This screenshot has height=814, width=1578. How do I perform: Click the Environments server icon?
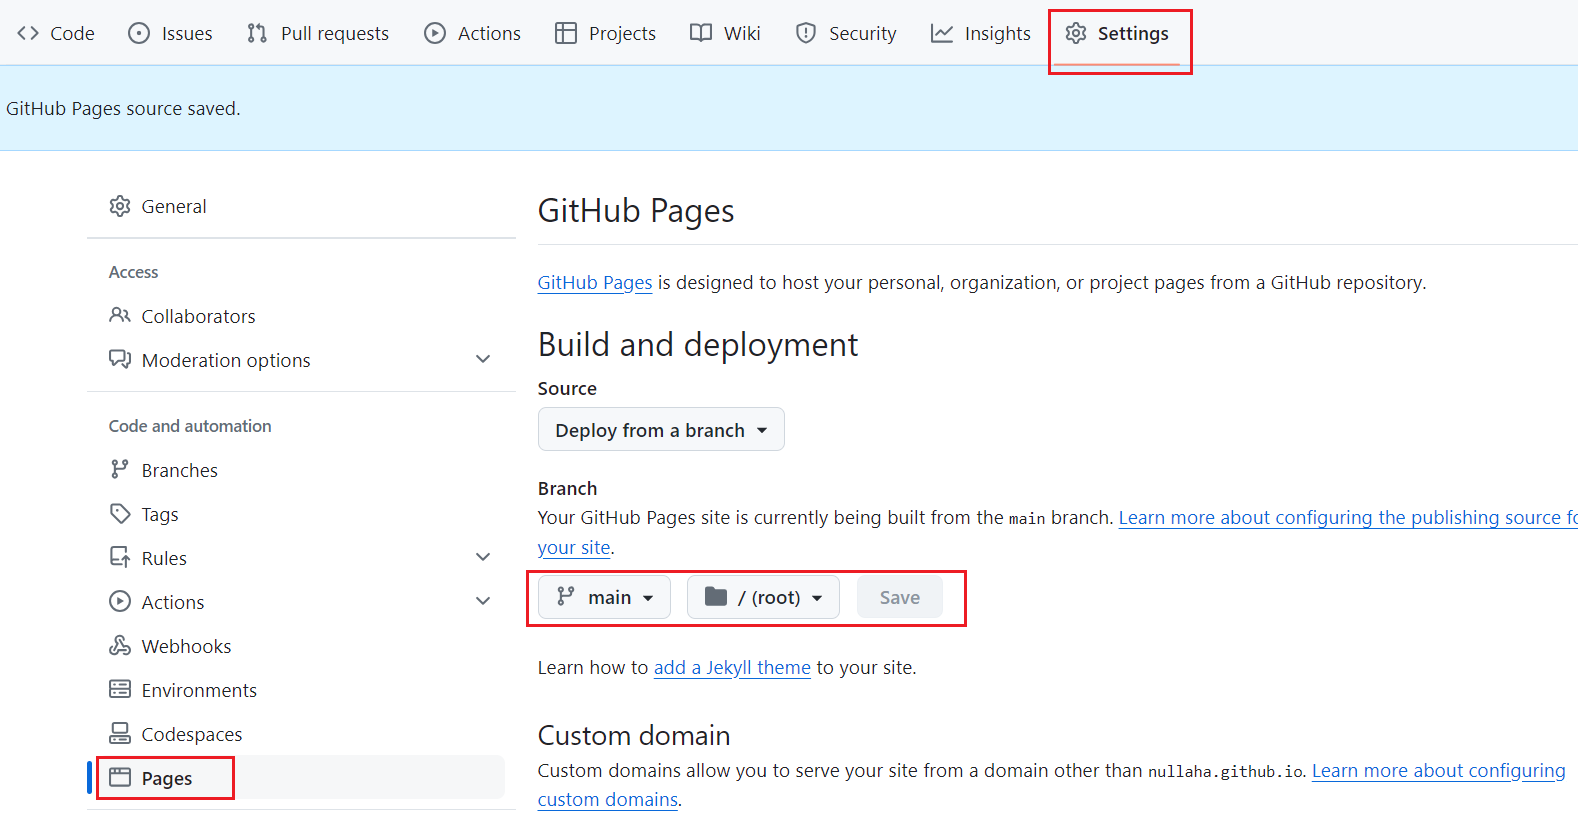[120, 689]
